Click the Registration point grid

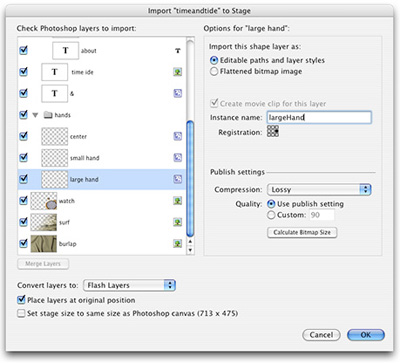[273, 131]
